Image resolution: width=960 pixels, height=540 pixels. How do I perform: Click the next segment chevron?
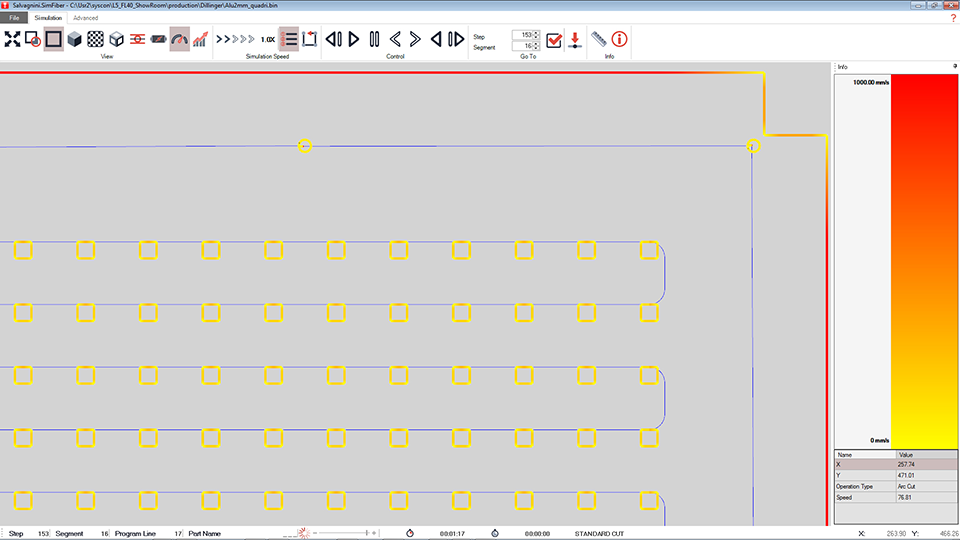[x=415, y=39]
